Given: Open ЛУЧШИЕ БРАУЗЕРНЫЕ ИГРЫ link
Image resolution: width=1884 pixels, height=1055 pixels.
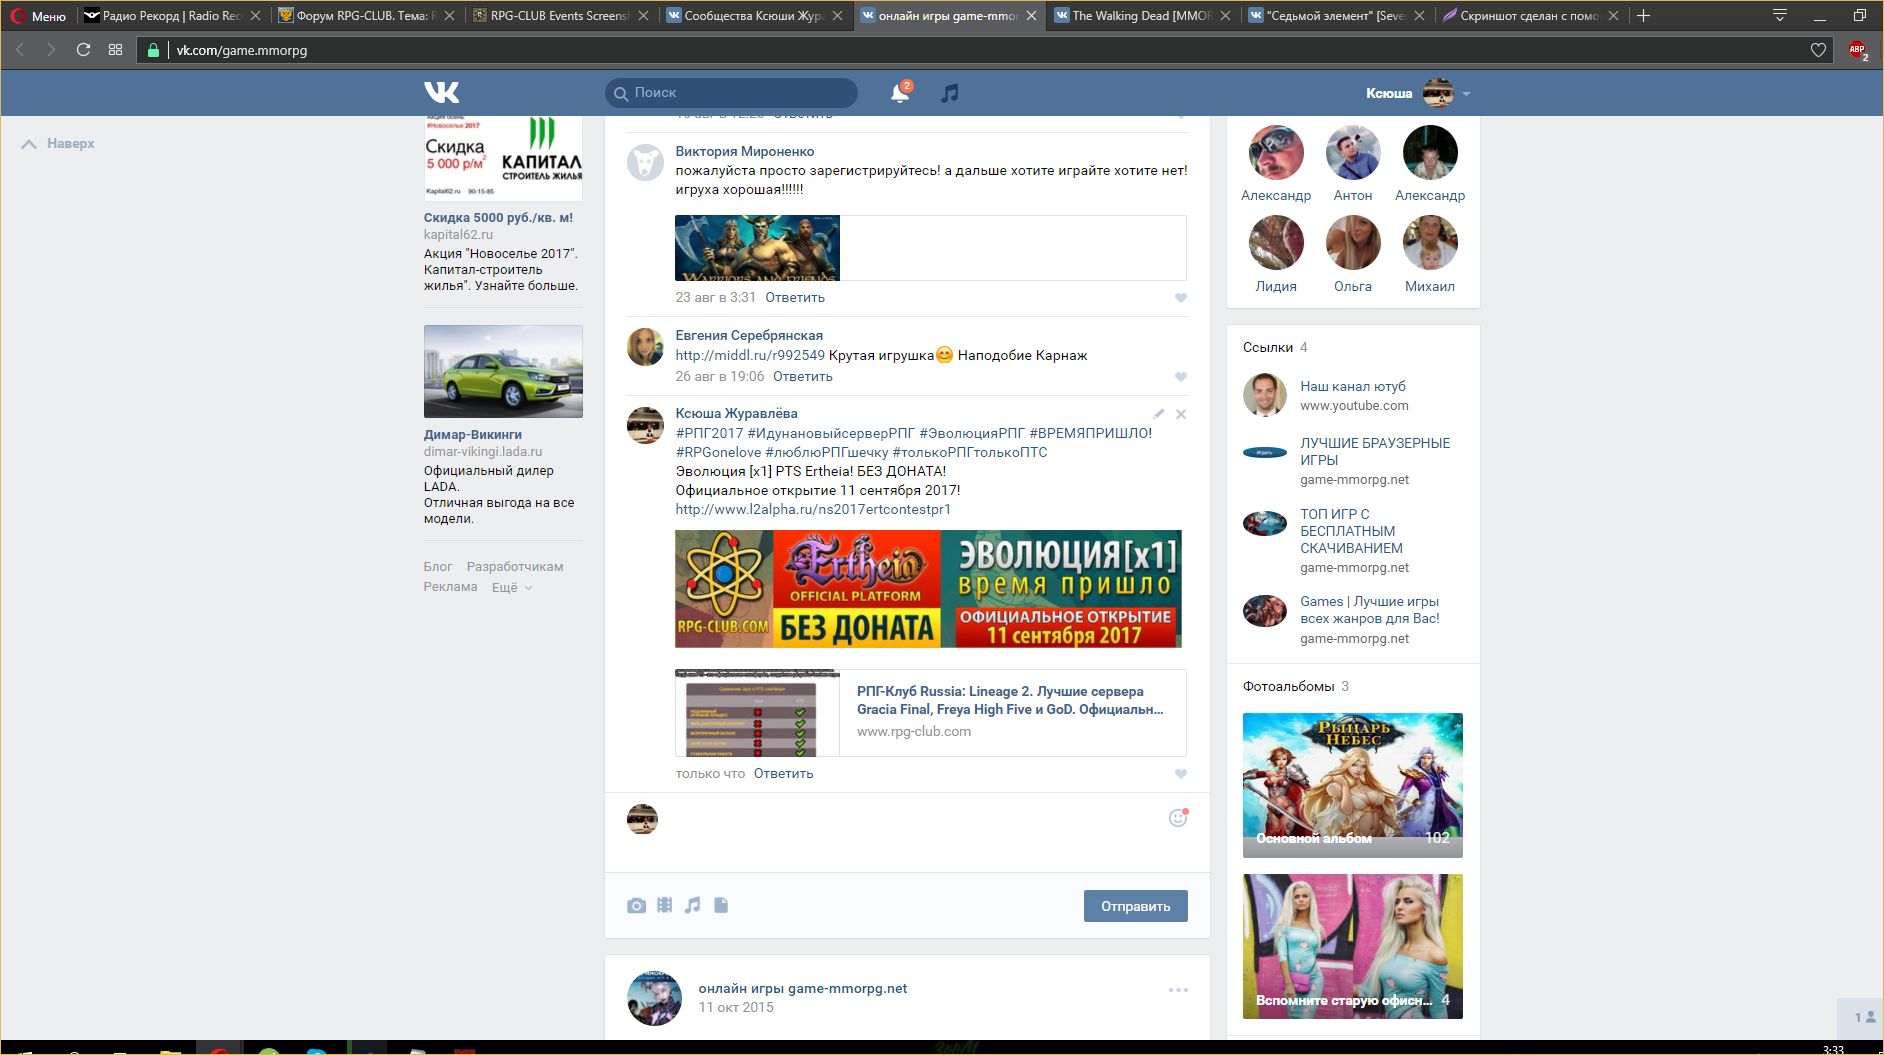Looking at the screenshot, I should [x=1375, y=452].
